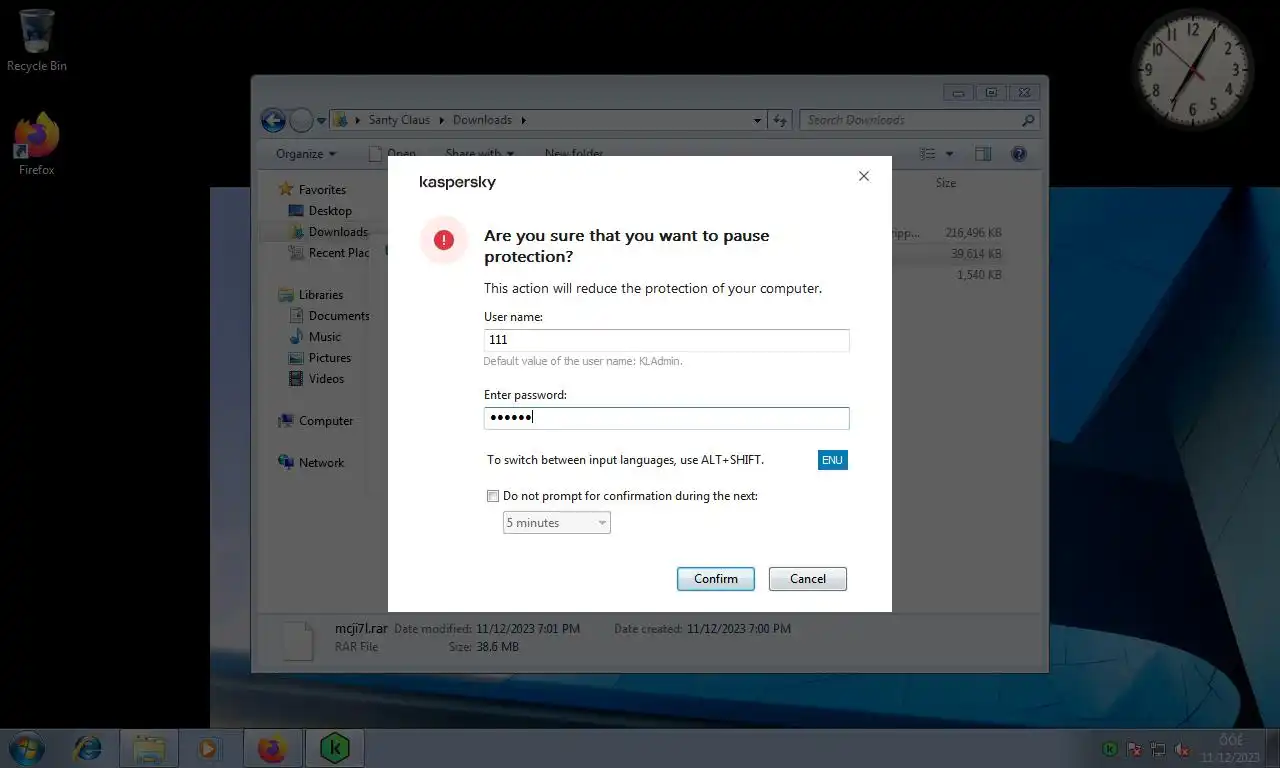Click the network tray icon
Screen dimensions: 1280x768
point(1159,748)
